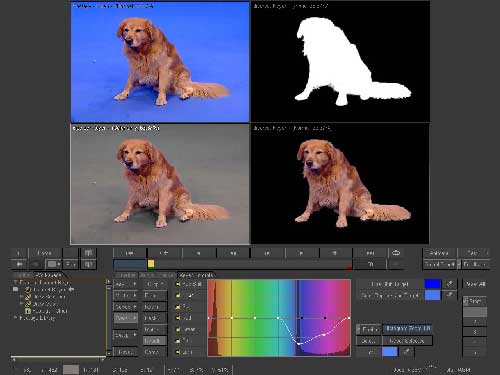
Task: Expand the bottom tree root item
Action: (x=15, y=318)
